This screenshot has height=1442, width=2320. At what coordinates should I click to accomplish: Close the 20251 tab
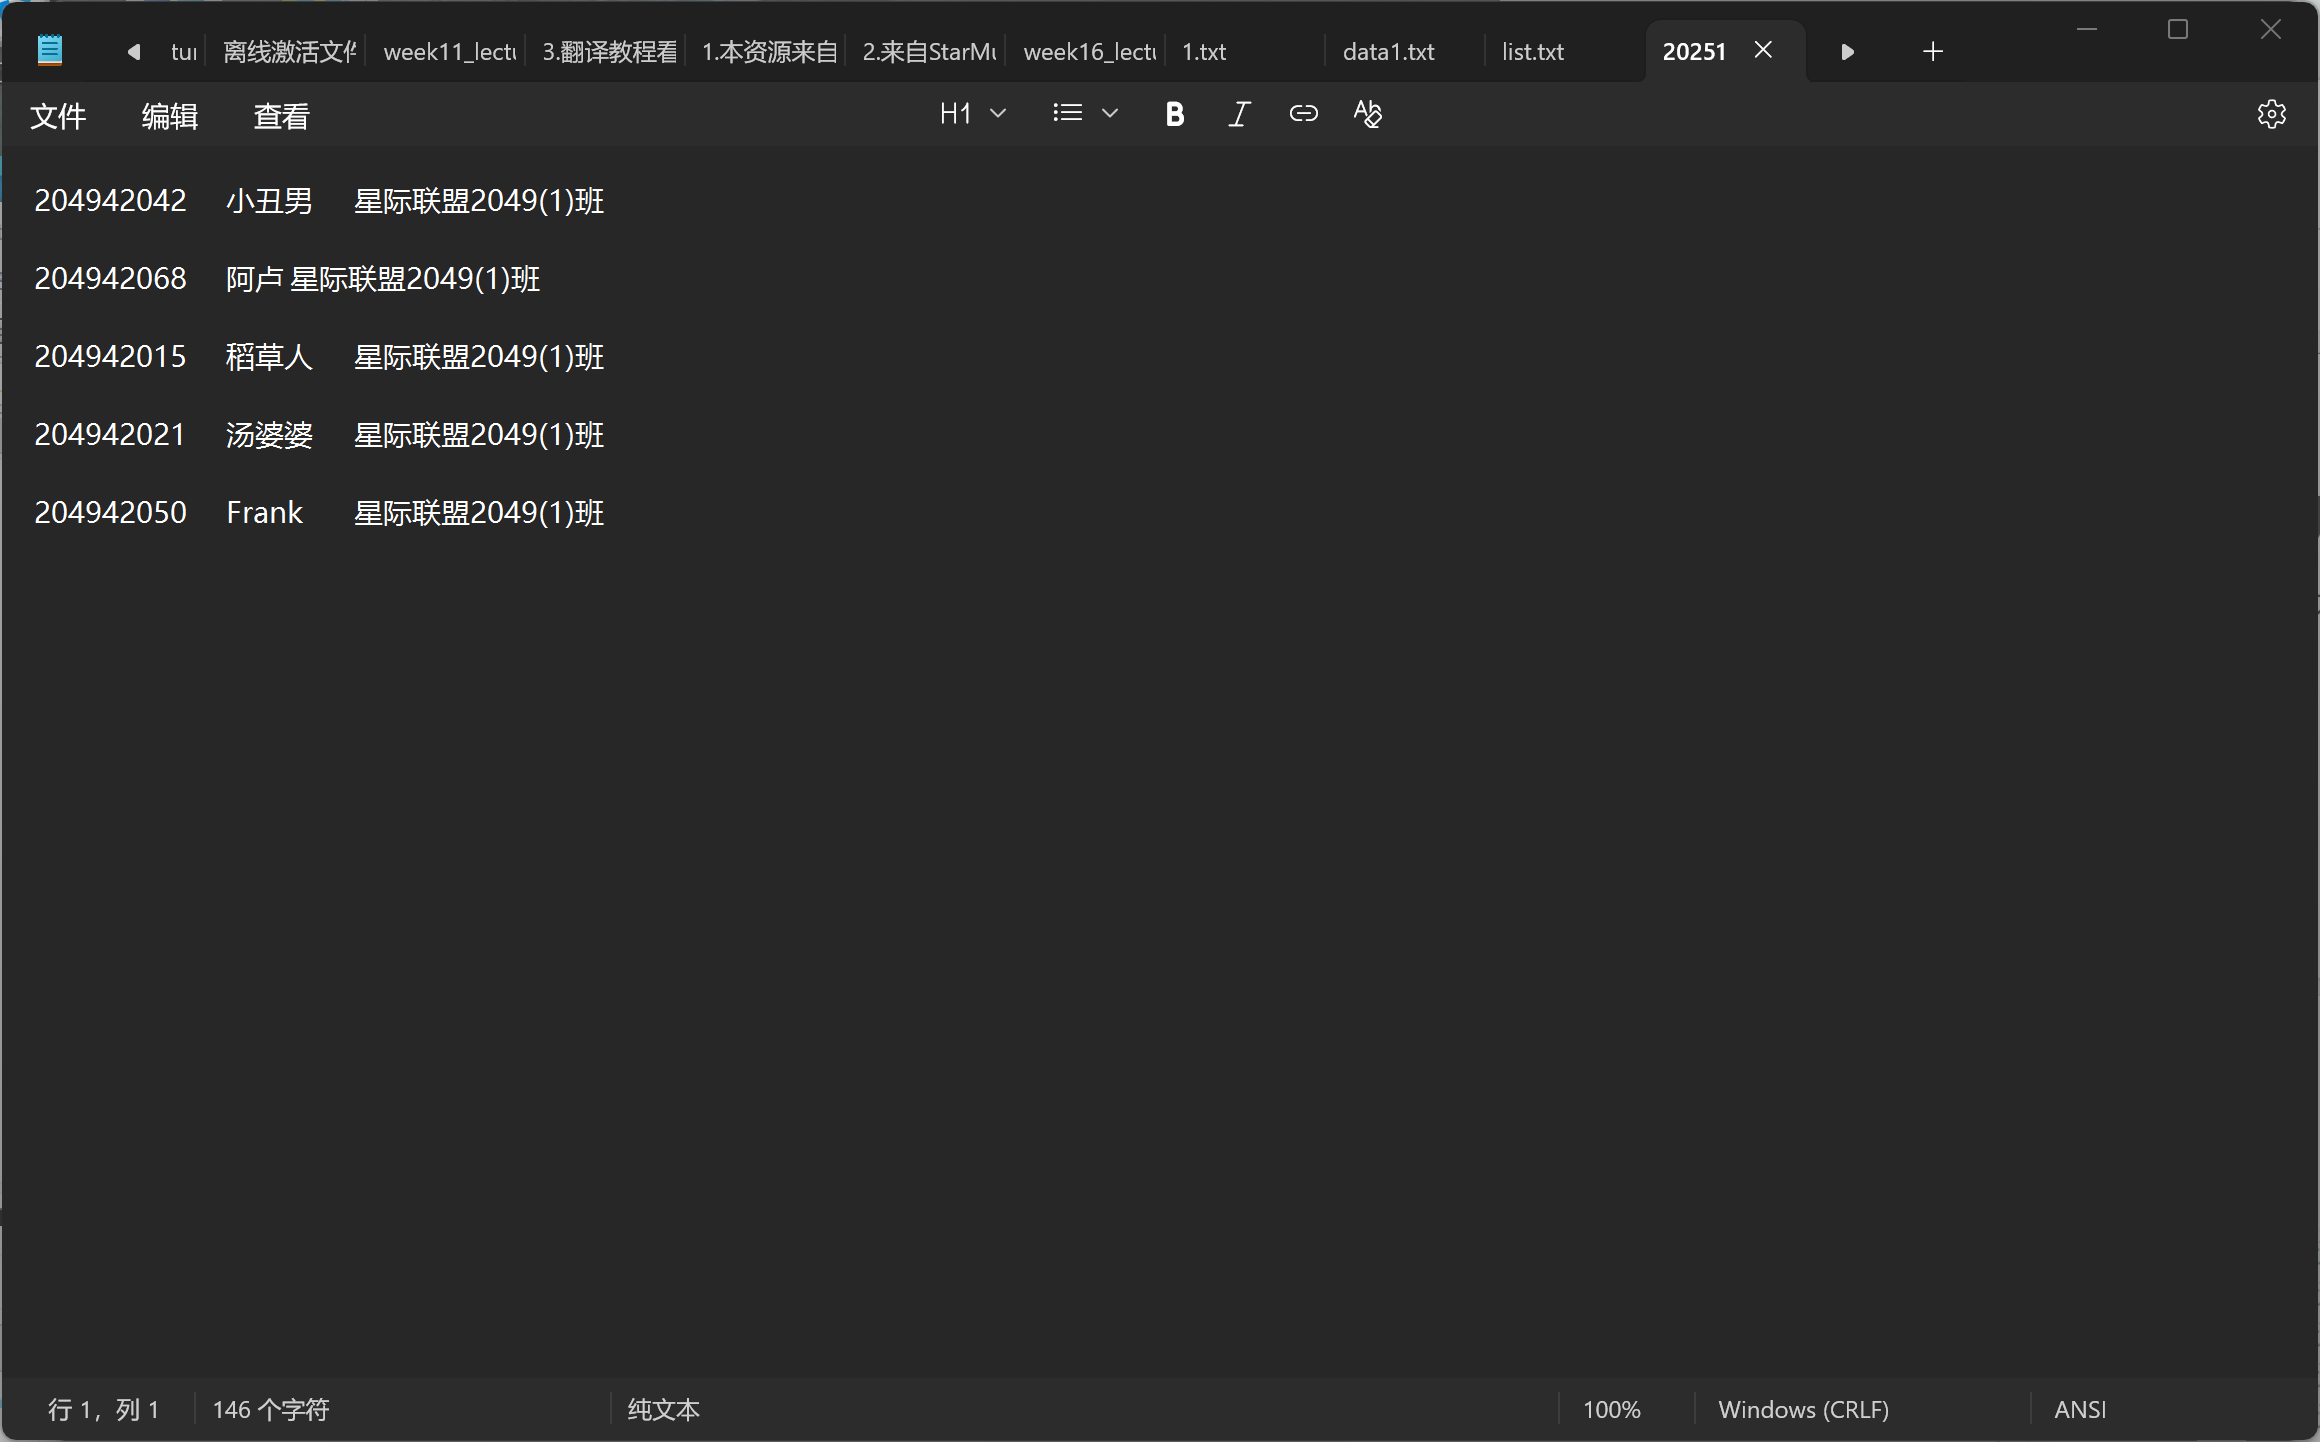pyautogui.click(x=1763, y=49)
